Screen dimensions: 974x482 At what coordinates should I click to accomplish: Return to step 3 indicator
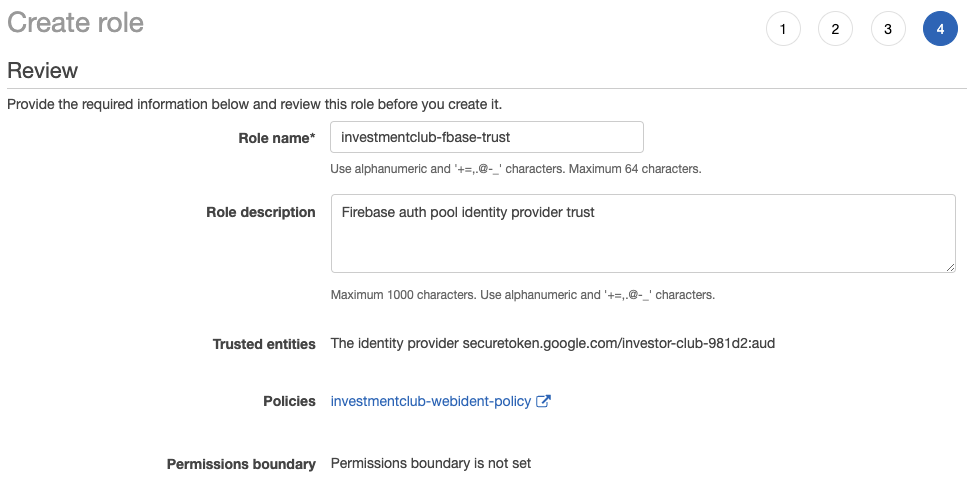(x=888, y=29)
